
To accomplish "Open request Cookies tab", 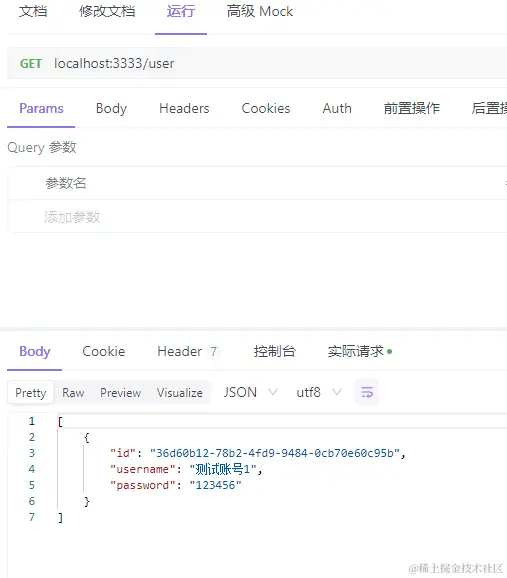I will click(x=266, y=108).
